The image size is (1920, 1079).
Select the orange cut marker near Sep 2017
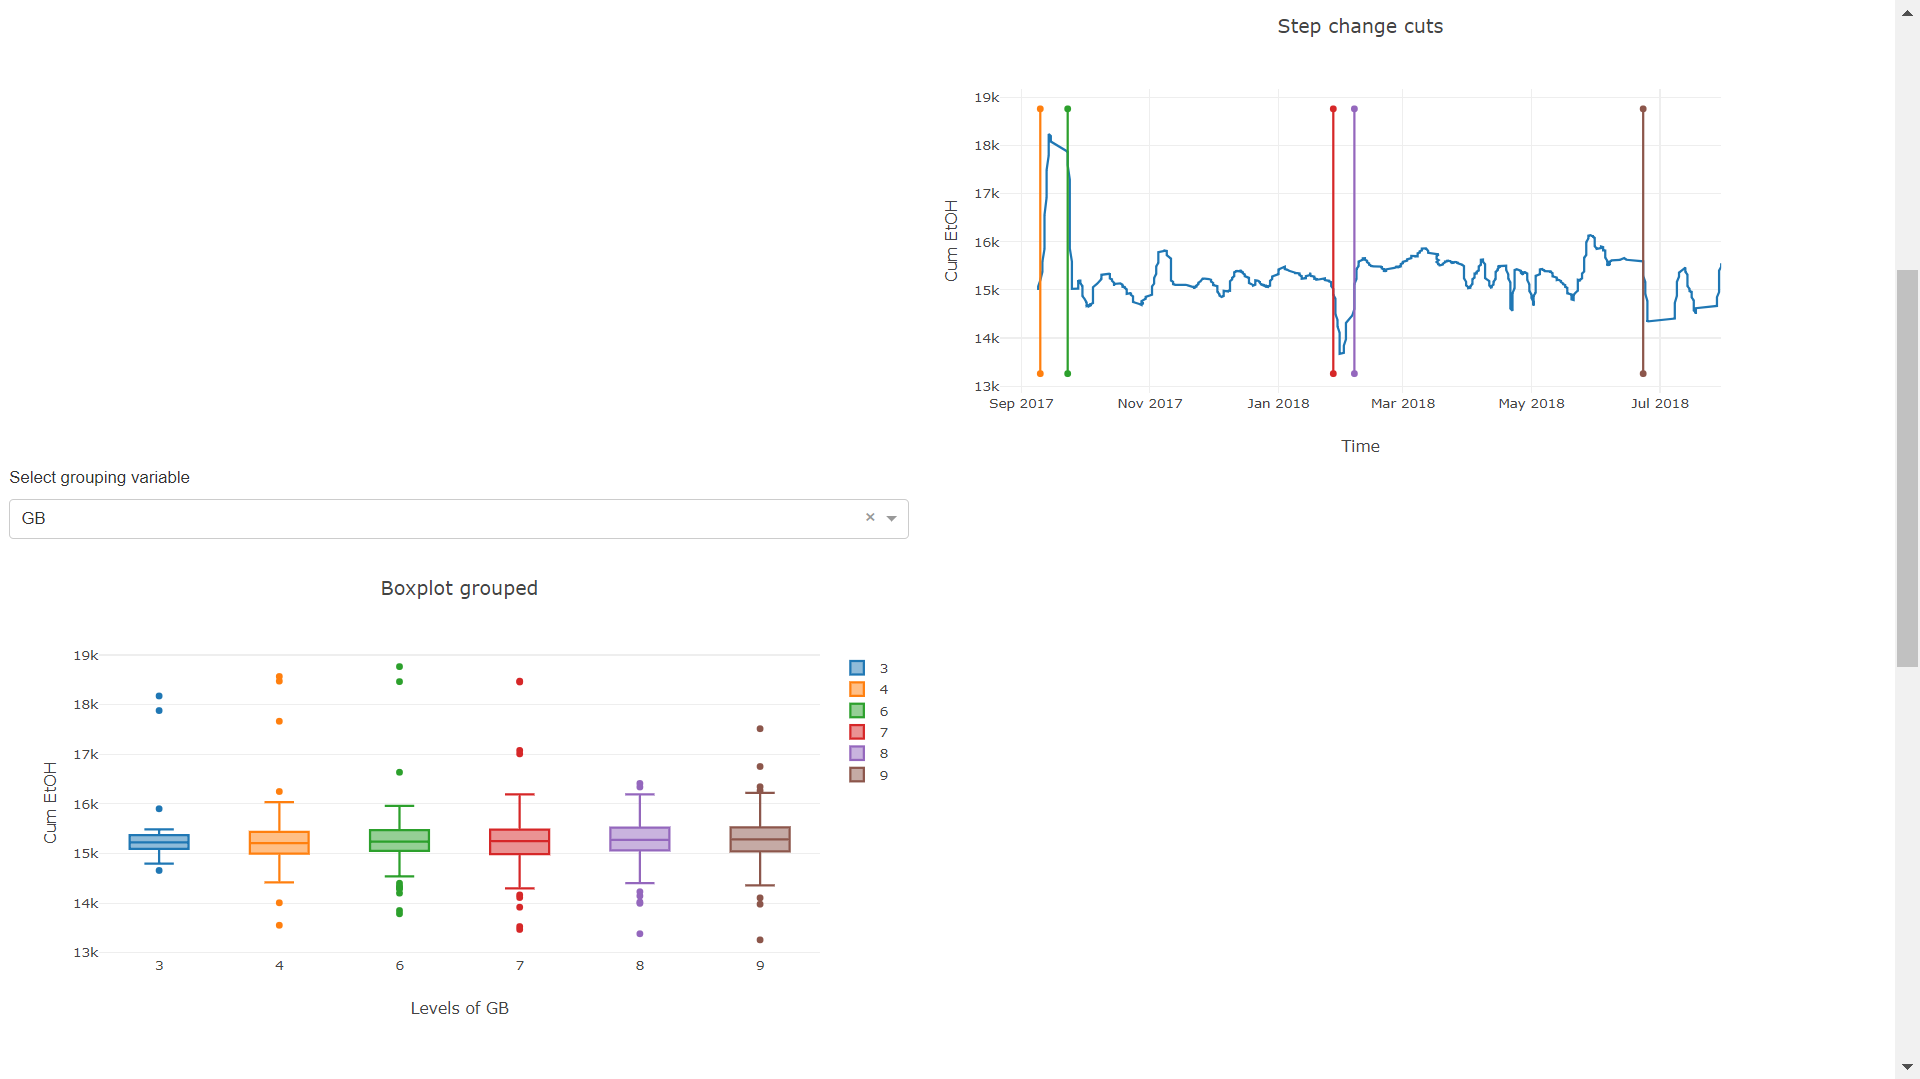pos(1040,240)
